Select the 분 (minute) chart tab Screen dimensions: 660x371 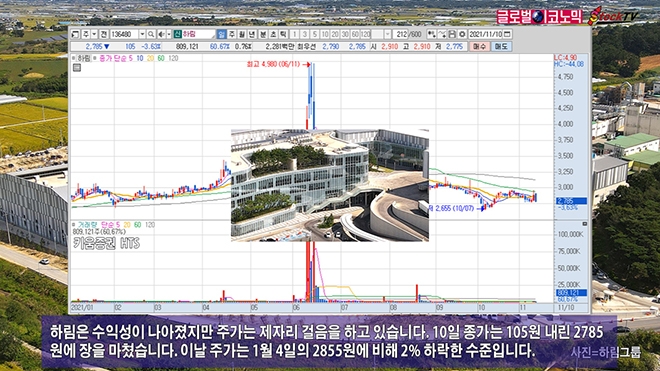click(263, 34)
